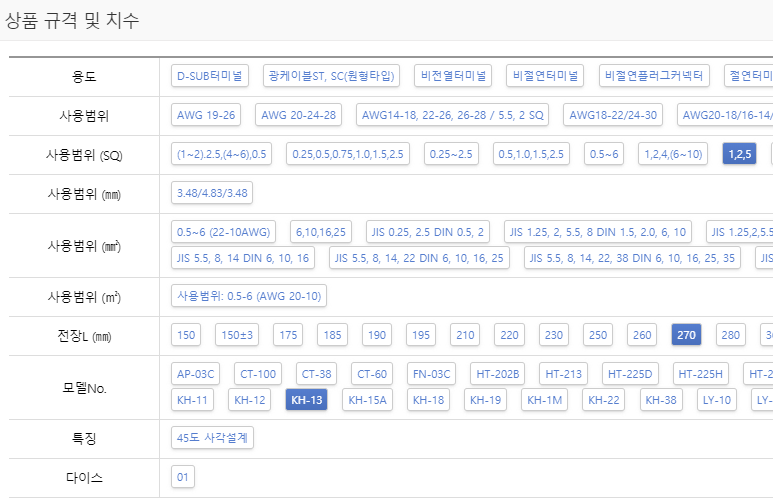This screenshot has height=498, width=773.
Task: Select length 185 chip
Action: pyautogui.click(x=332, y=335)
